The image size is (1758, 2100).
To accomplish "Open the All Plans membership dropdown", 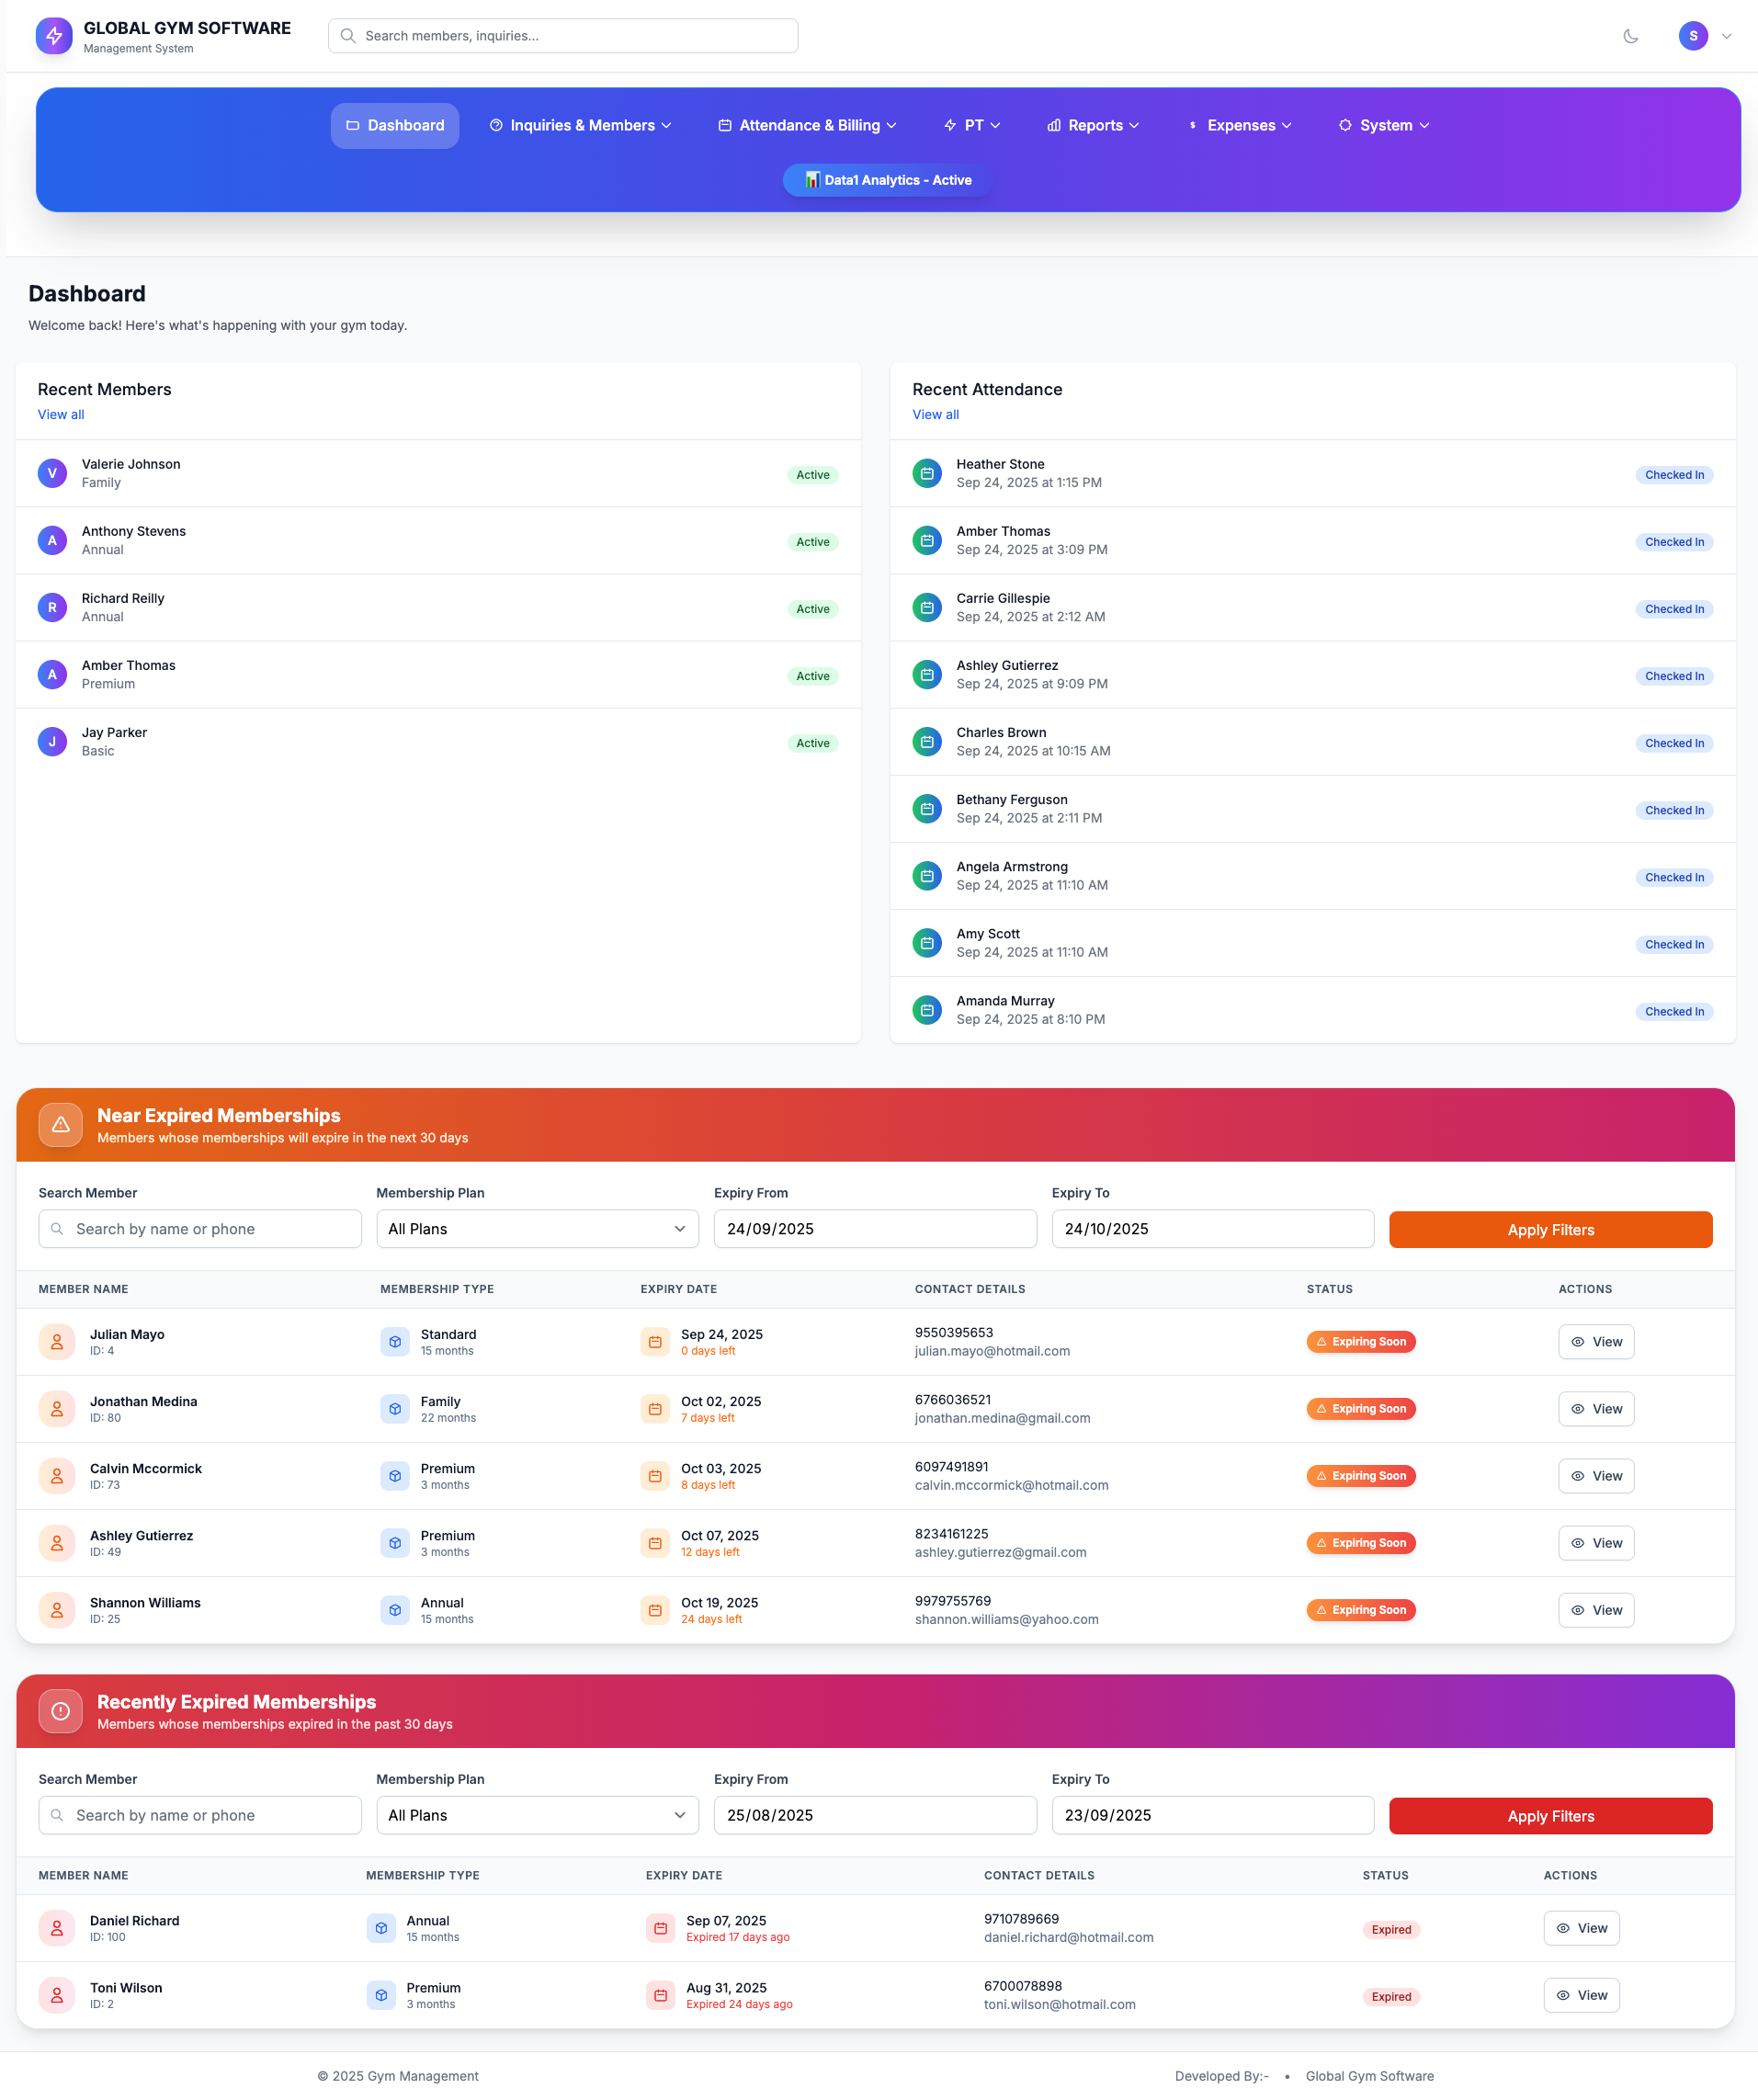I will [537, 1229].
